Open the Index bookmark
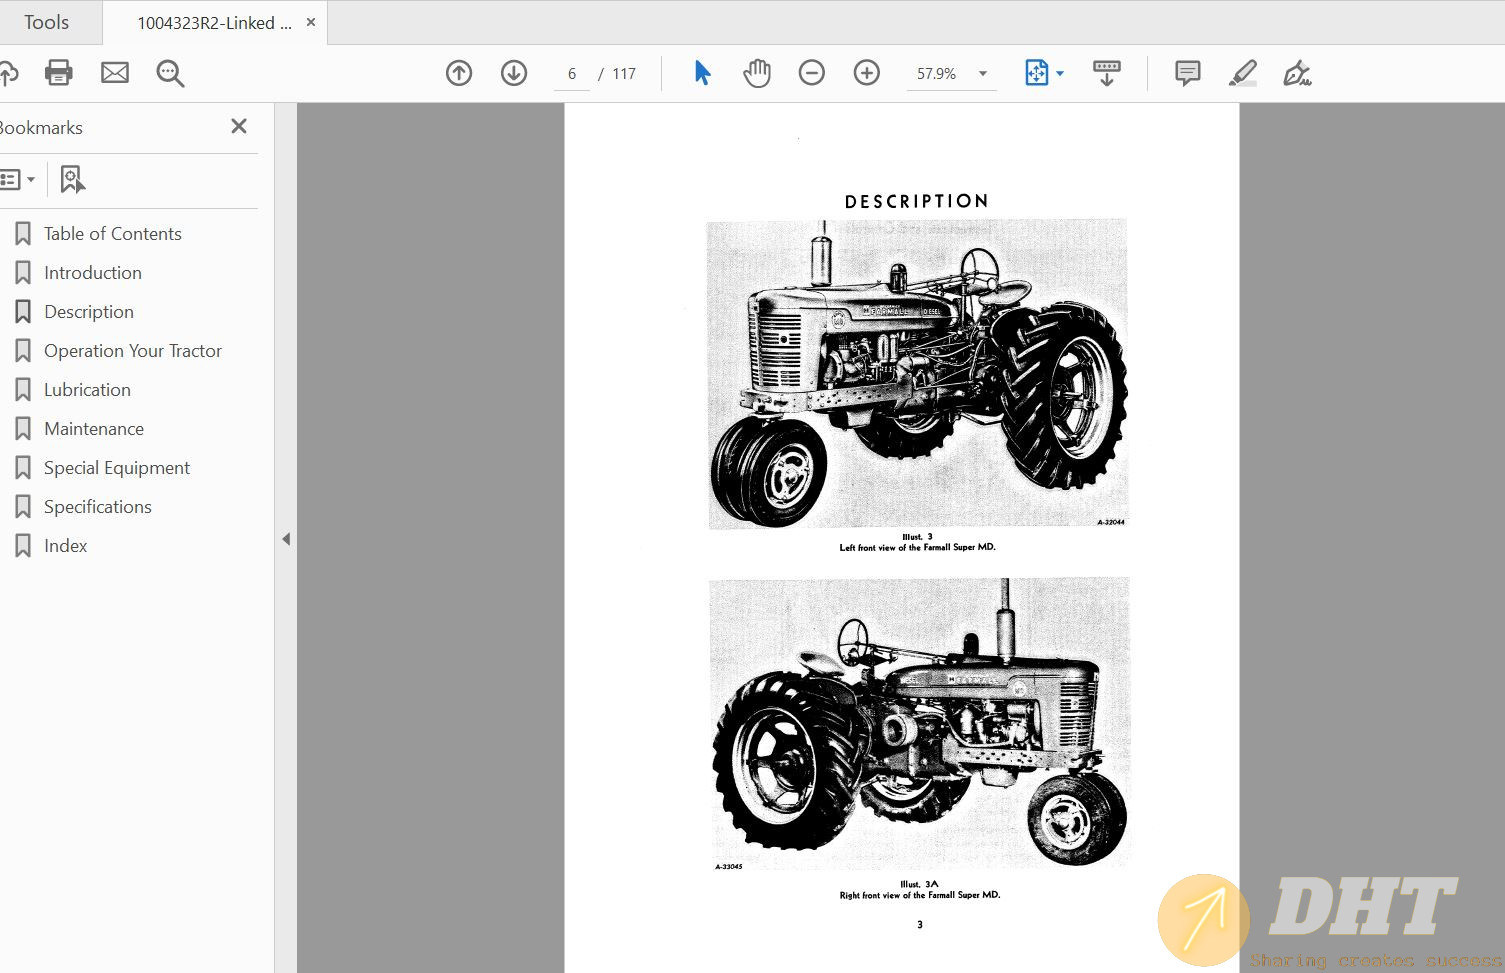 [x=65, y=546]
